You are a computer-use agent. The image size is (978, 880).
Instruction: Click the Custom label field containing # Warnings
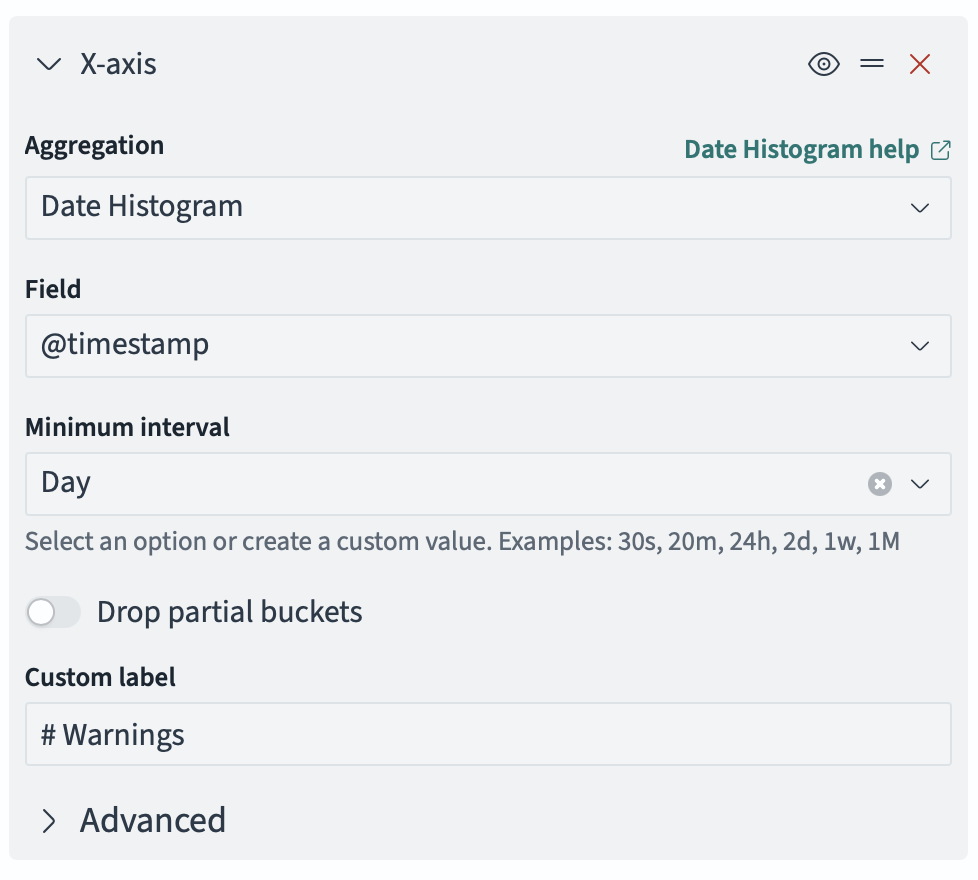tap(487, 735)
